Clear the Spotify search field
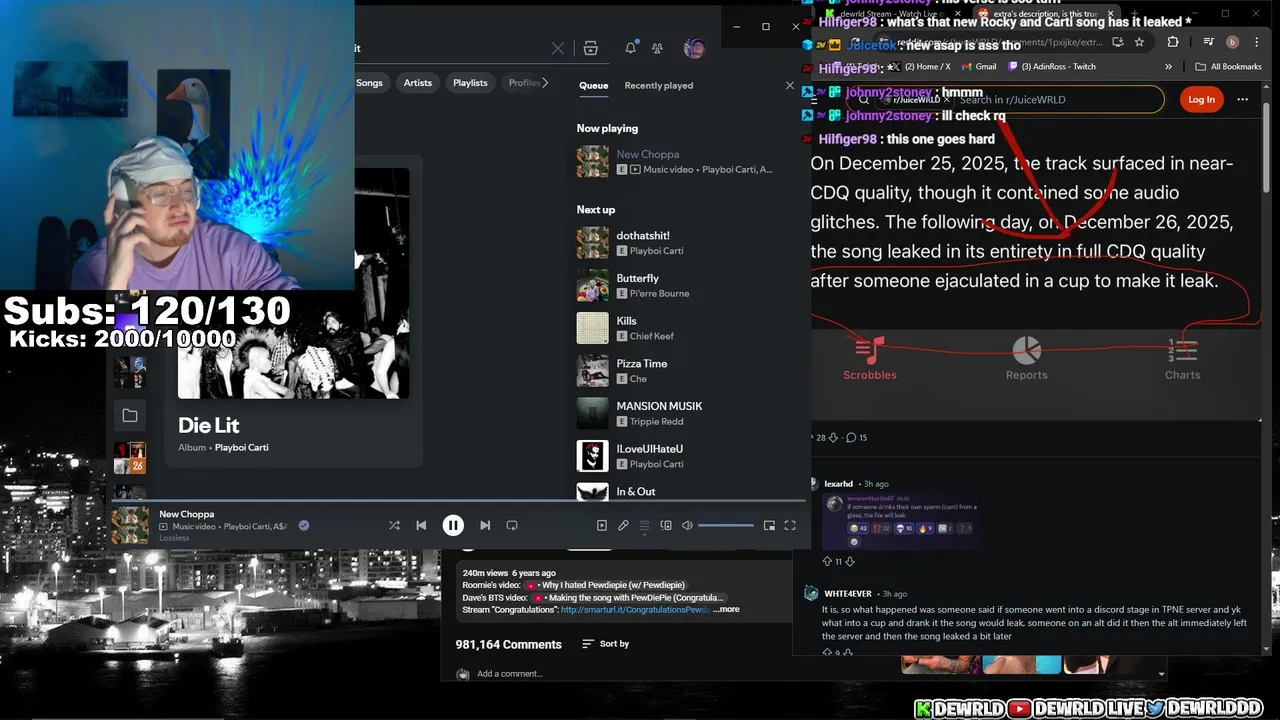The image size is (1280, 720). [558, 48]
